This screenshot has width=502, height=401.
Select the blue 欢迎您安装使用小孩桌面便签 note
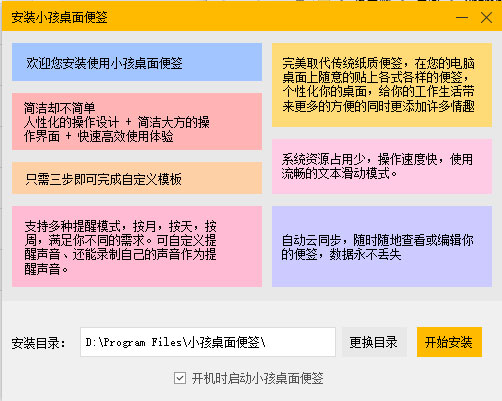click(137, 62)
